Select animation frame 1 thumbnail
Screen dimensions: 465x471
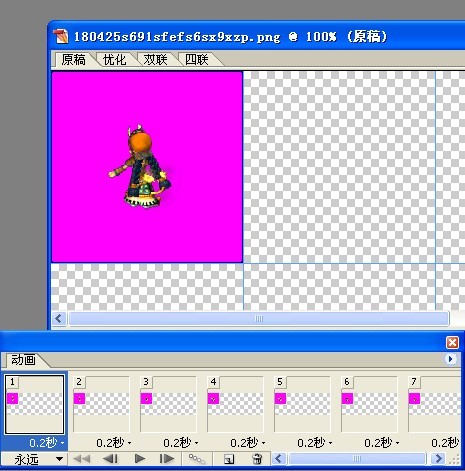click(34, 404)
